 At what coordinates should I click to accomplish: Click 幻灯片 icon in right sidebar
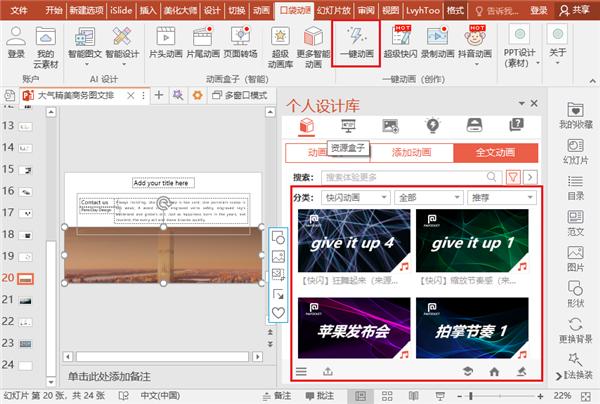tap(576, 152)
